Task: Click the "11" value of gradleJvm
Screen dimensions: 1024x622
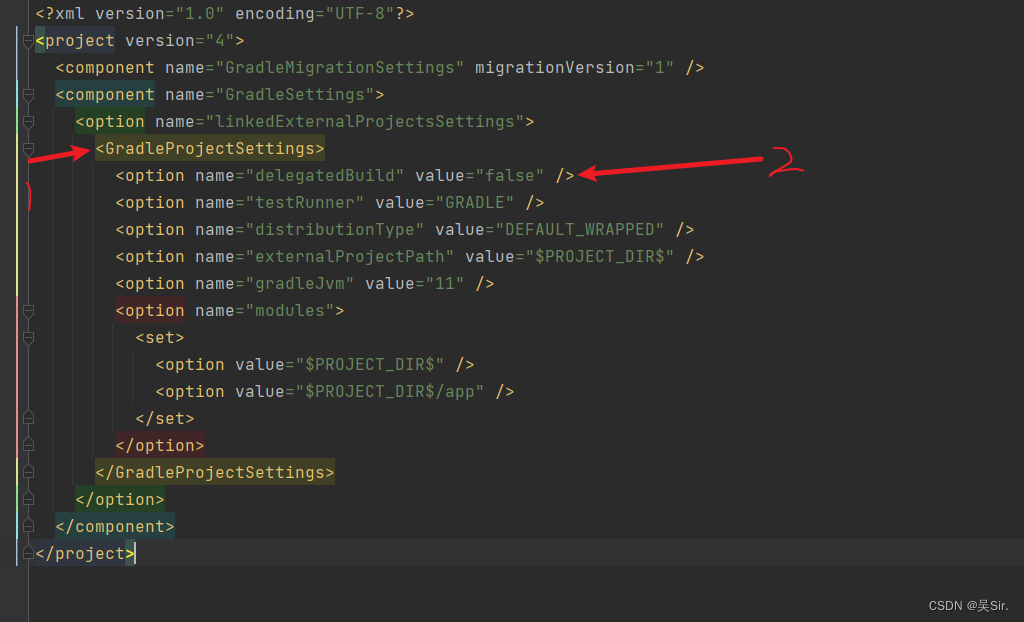Action: click(x=445, y=284)
